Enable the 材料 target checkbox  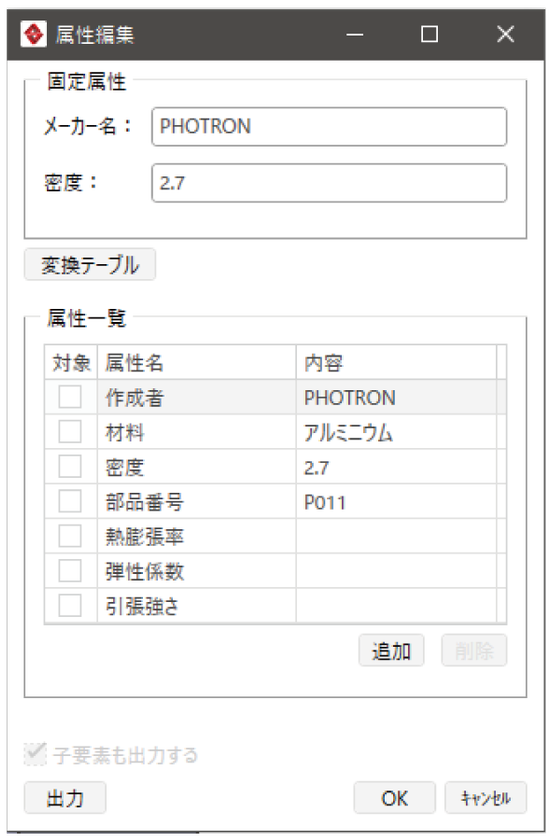tap(70, 432)
